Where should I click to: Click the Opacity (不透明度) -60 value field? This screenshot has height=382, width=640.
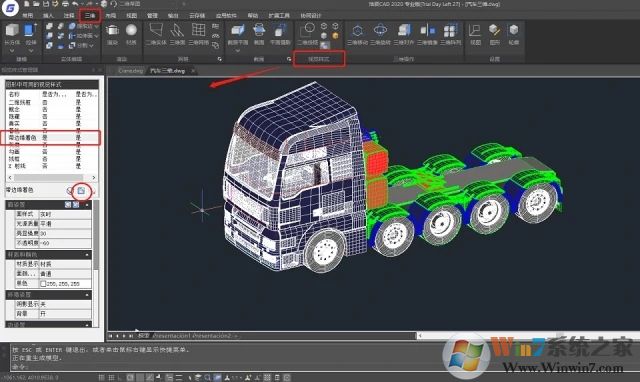tap(65, 243)
